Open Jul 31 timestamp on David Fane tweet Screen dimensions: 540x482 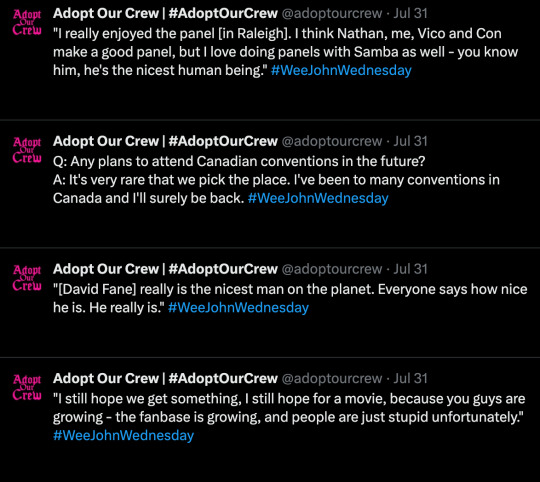click(x=410, y=269)
